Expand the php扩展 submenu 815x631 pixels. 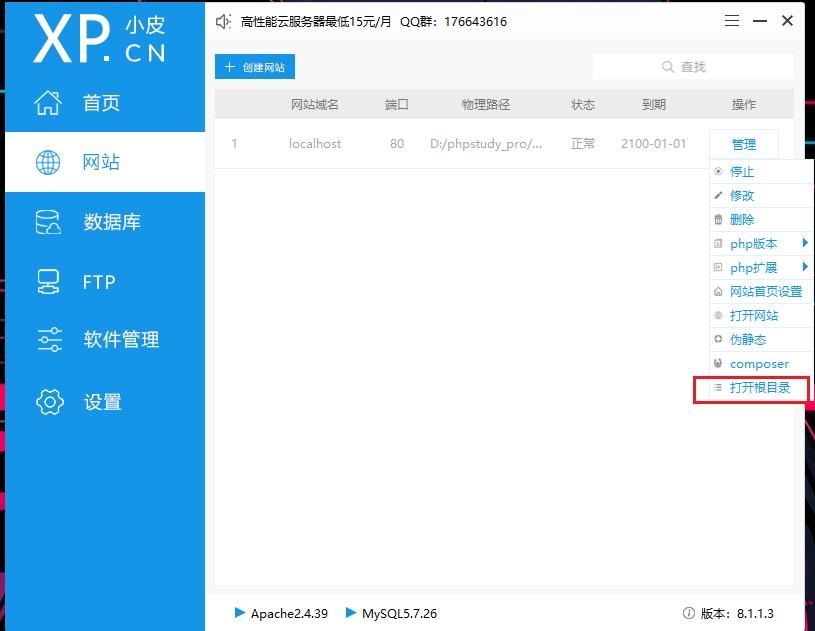(x=758, y=268)
